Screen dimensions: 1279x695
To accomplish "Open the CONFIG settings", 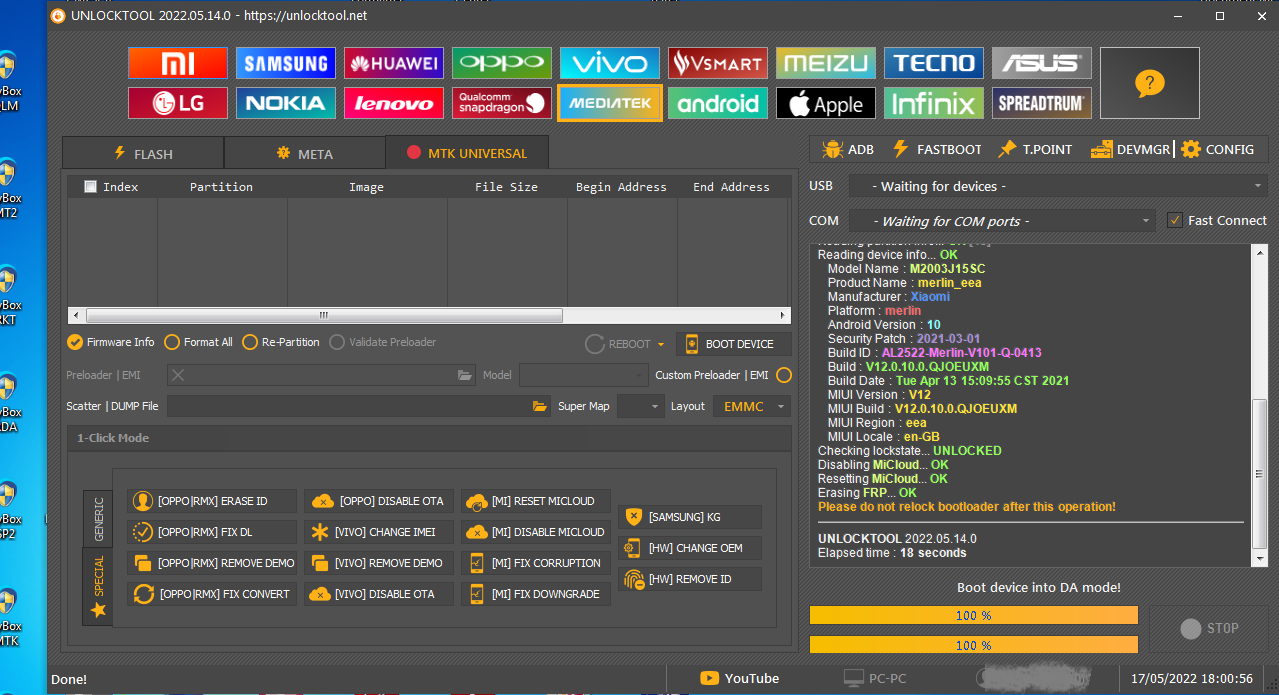I will click(1217, 149).
